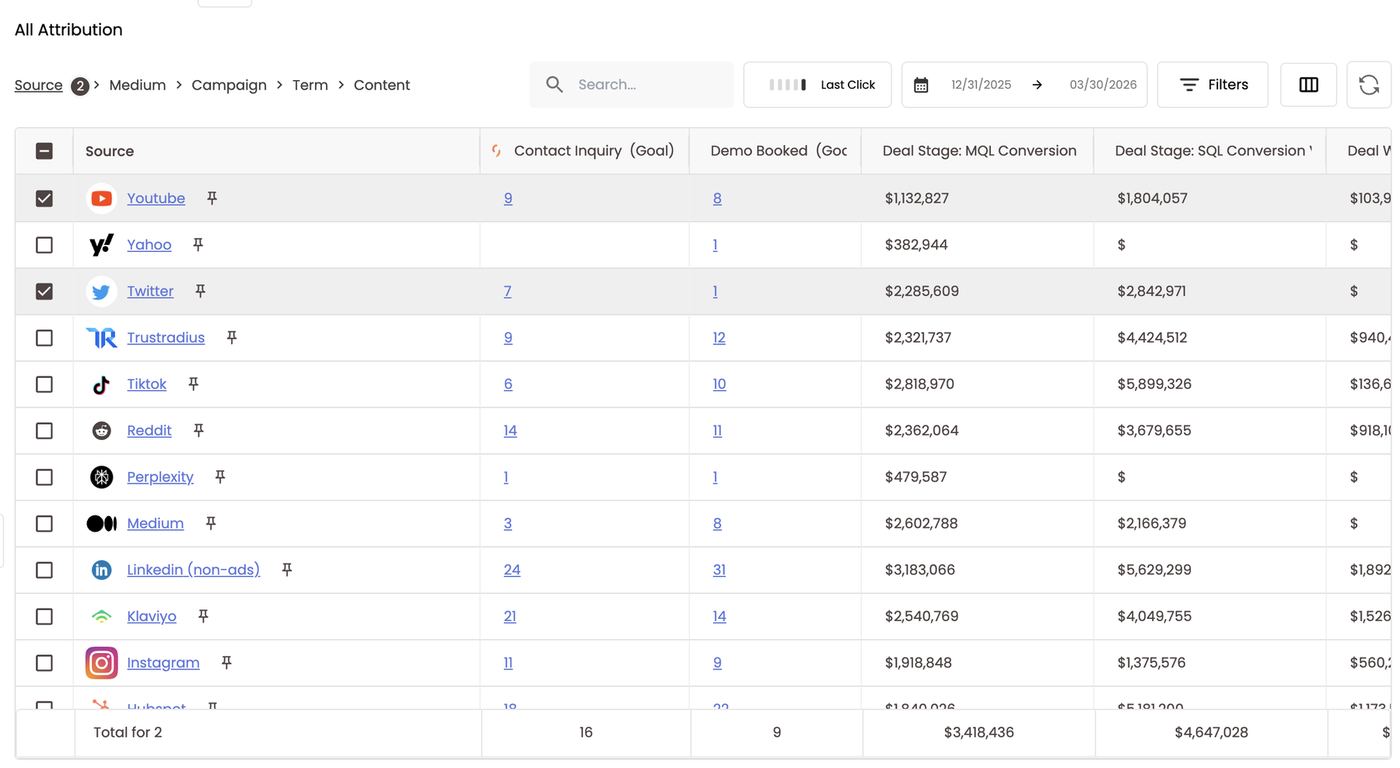Image resolution: width=1400 pixels, height=768 pixels.
Task: Uncheck the Youtube row checkbox
Action: coord(44,198)
